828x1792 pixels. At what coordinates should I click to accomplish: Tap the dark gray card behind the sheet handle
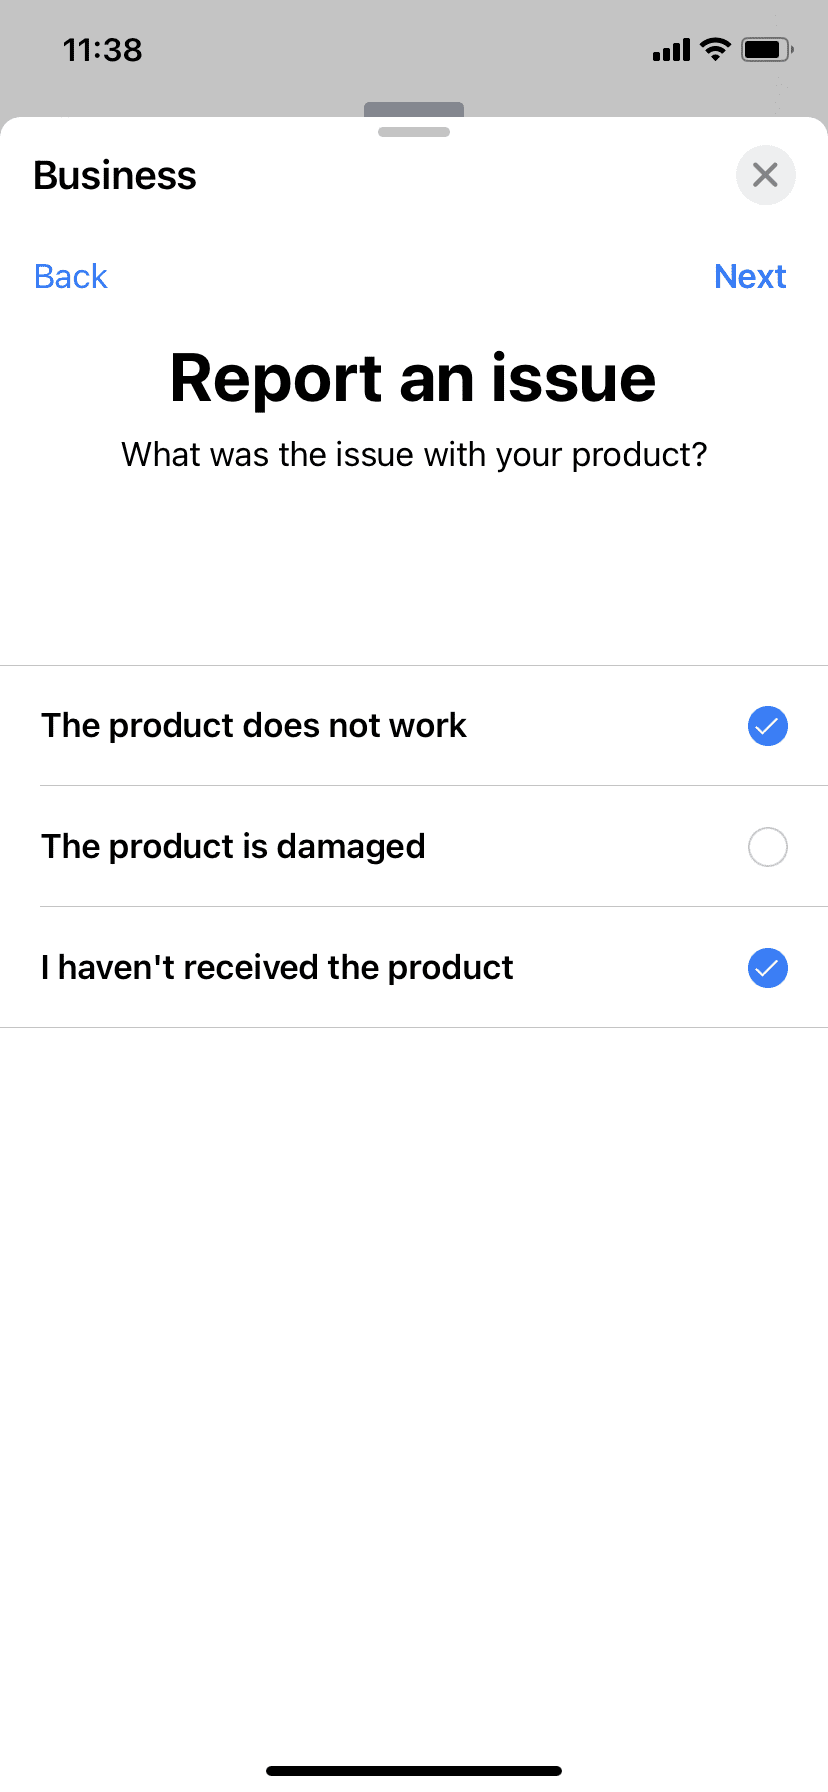[x=414, y=109]
